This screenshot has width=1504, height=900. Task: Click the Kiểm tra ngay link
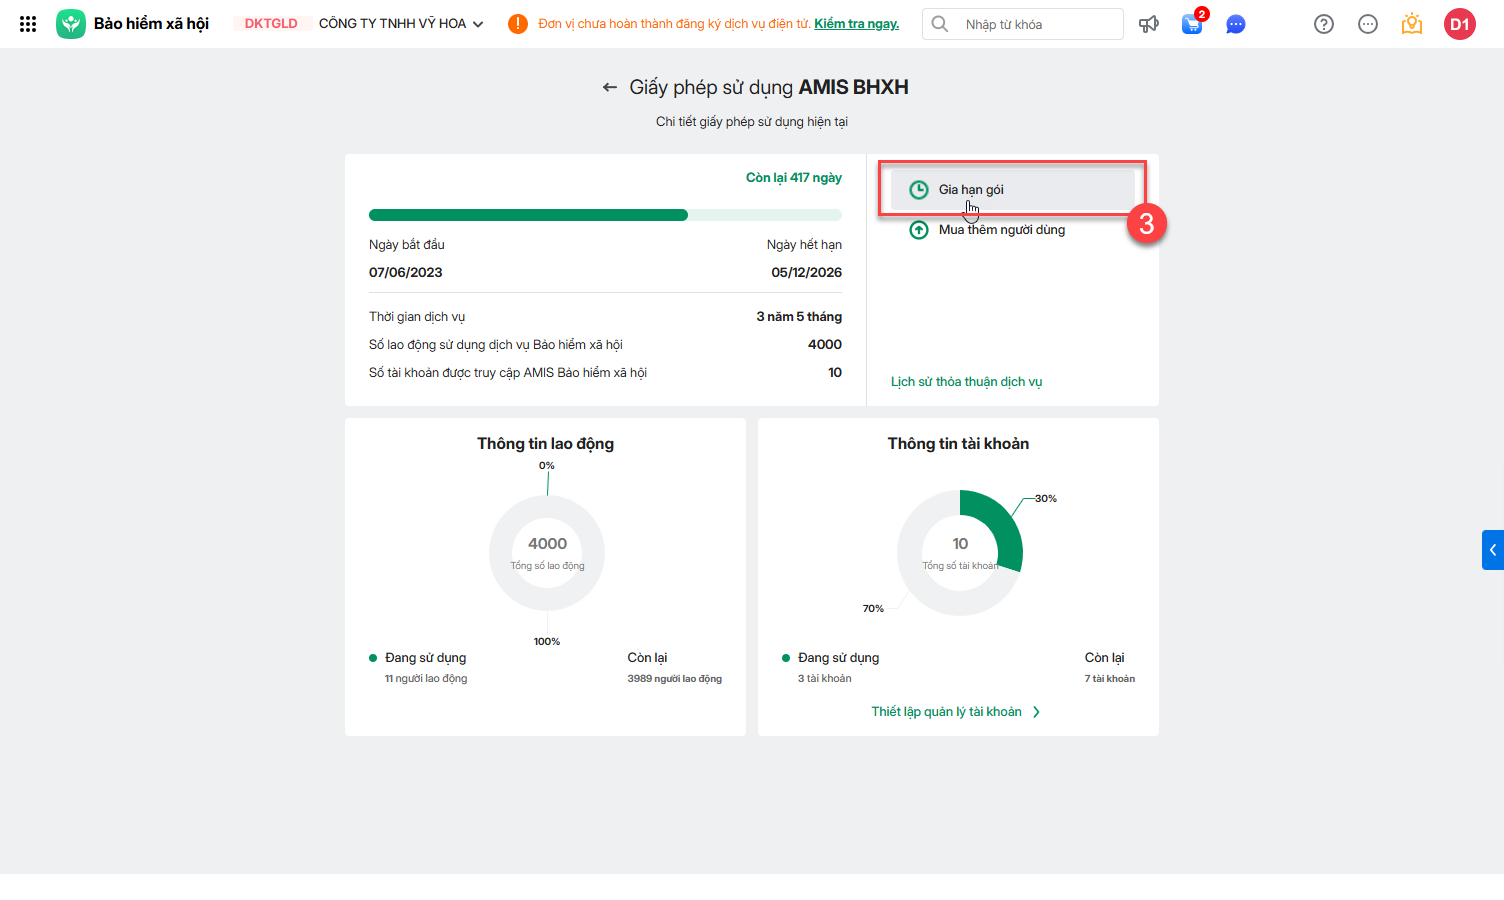tap(856, 24)
